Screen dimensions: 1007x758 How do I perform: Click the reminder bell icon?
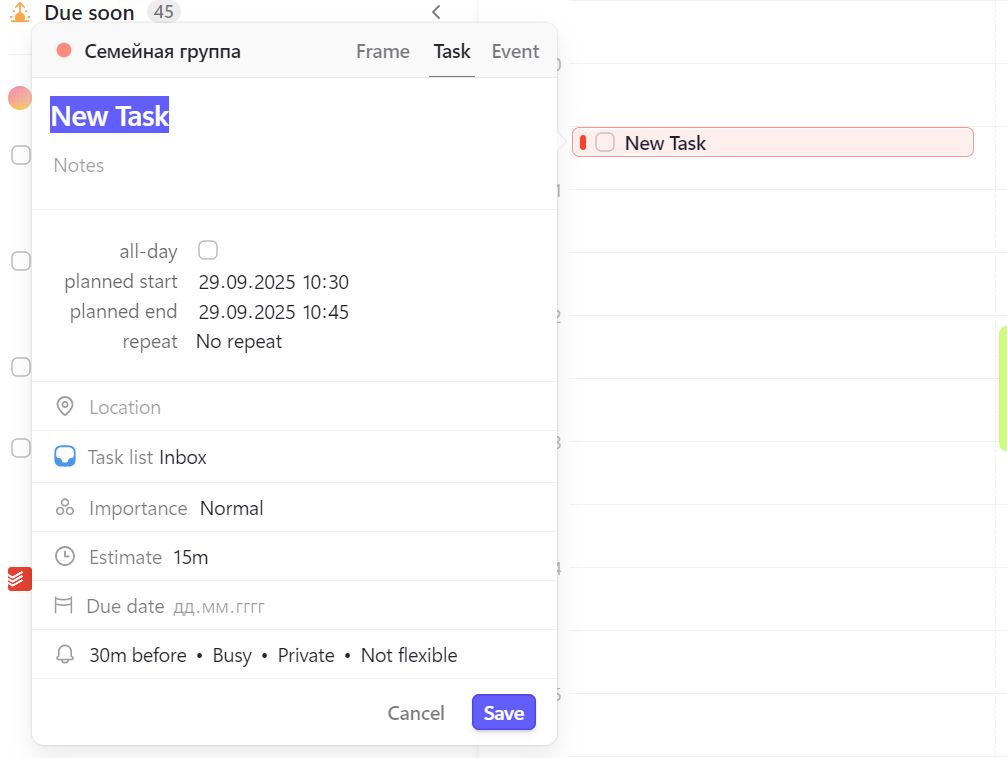click(x=65, y=655)
